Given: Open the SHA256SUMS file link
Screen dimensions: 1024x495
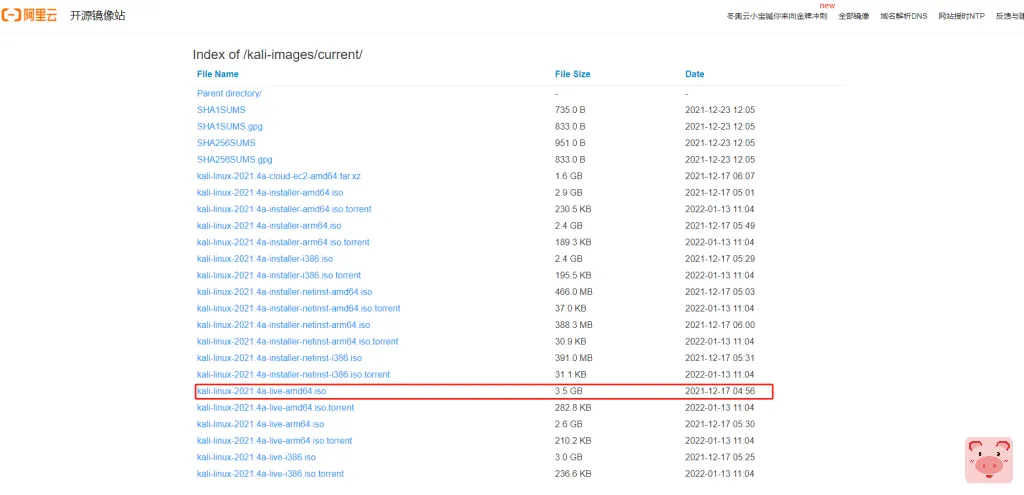Looking at the screenshot, I should click(226, 142).
